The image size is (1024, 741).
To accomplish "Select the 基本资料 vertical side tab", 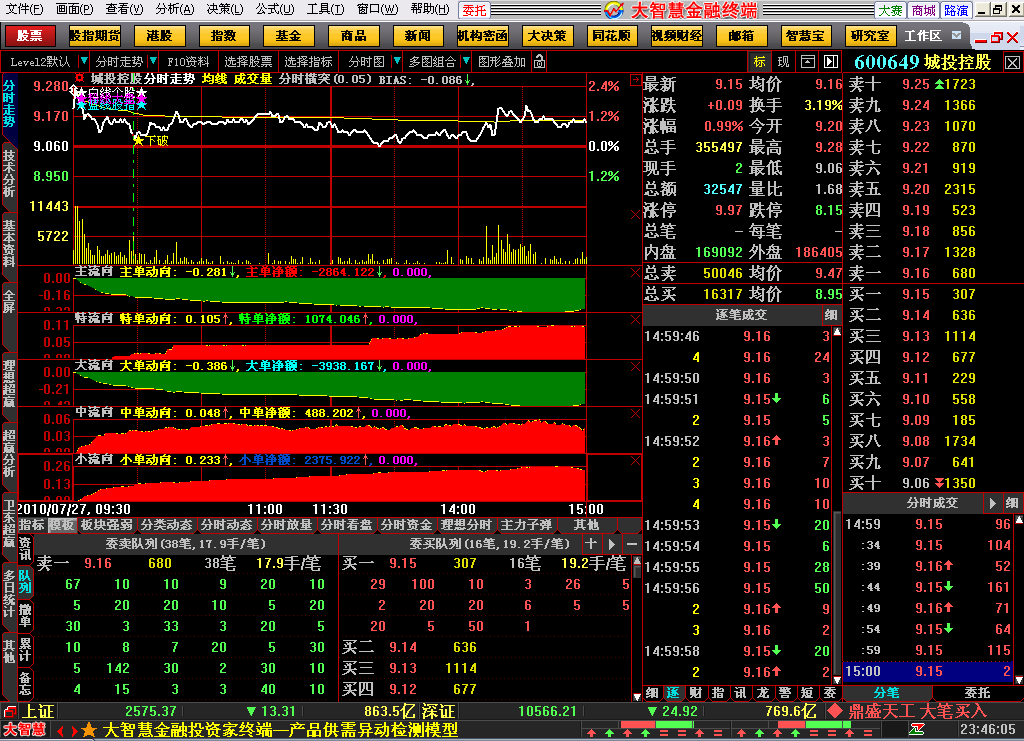I will (x=8, y=243).
